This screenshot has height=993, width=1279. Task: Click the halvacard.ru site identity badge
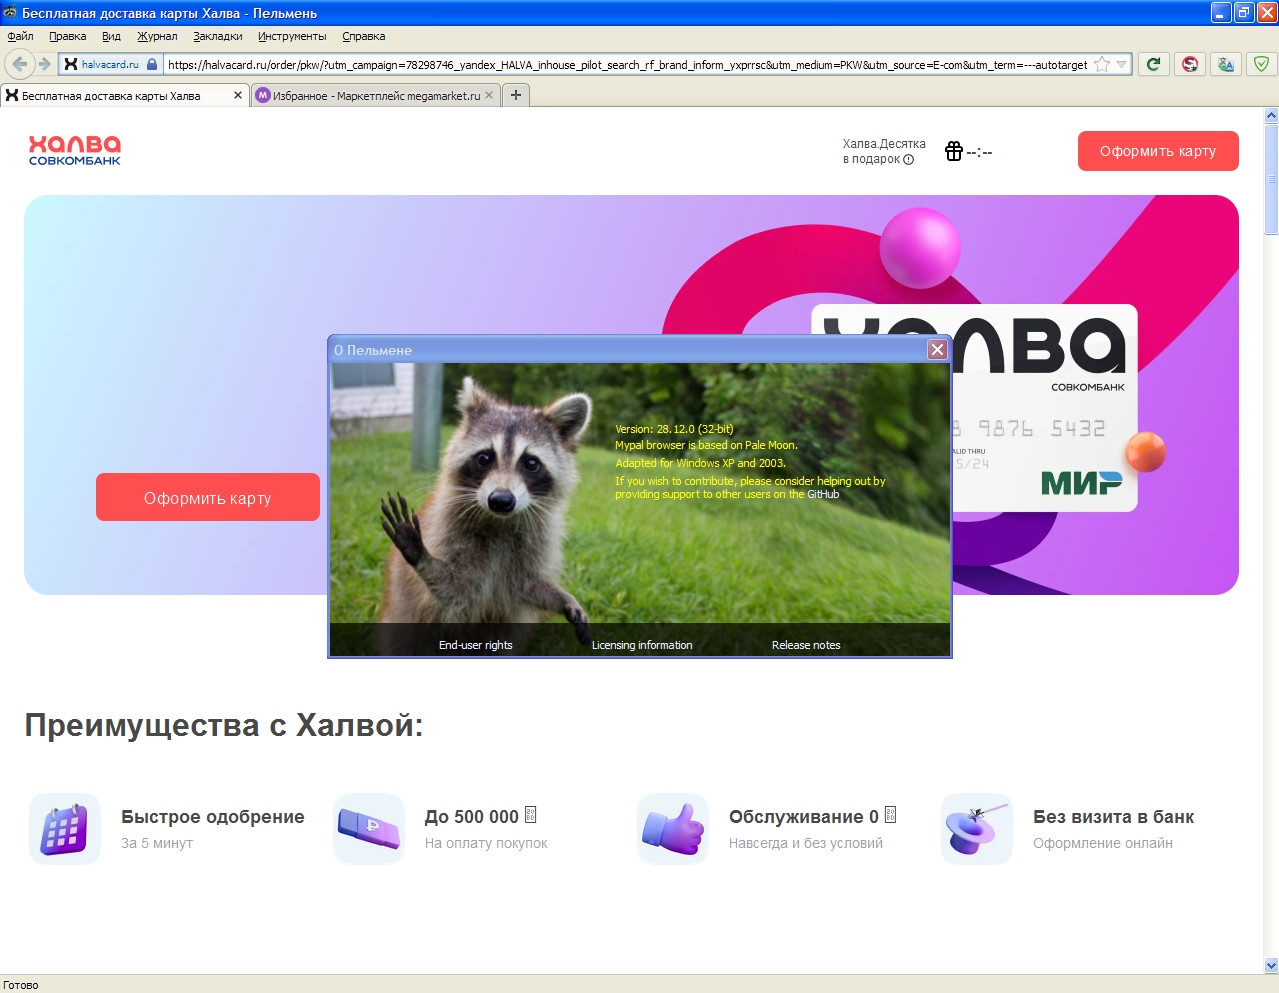(110, 64)
